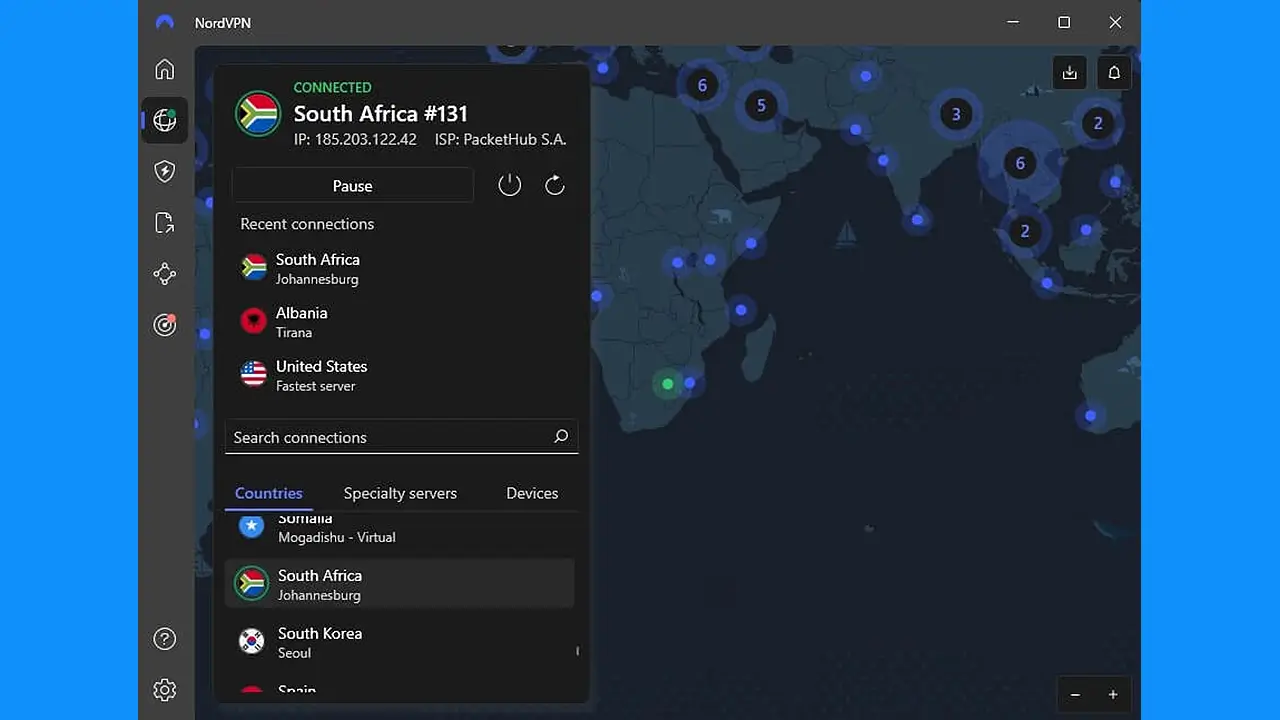Viewport: 1280px width, 720px height.
Task: Click the magnifier icon in Search connections
Action: 561,436
